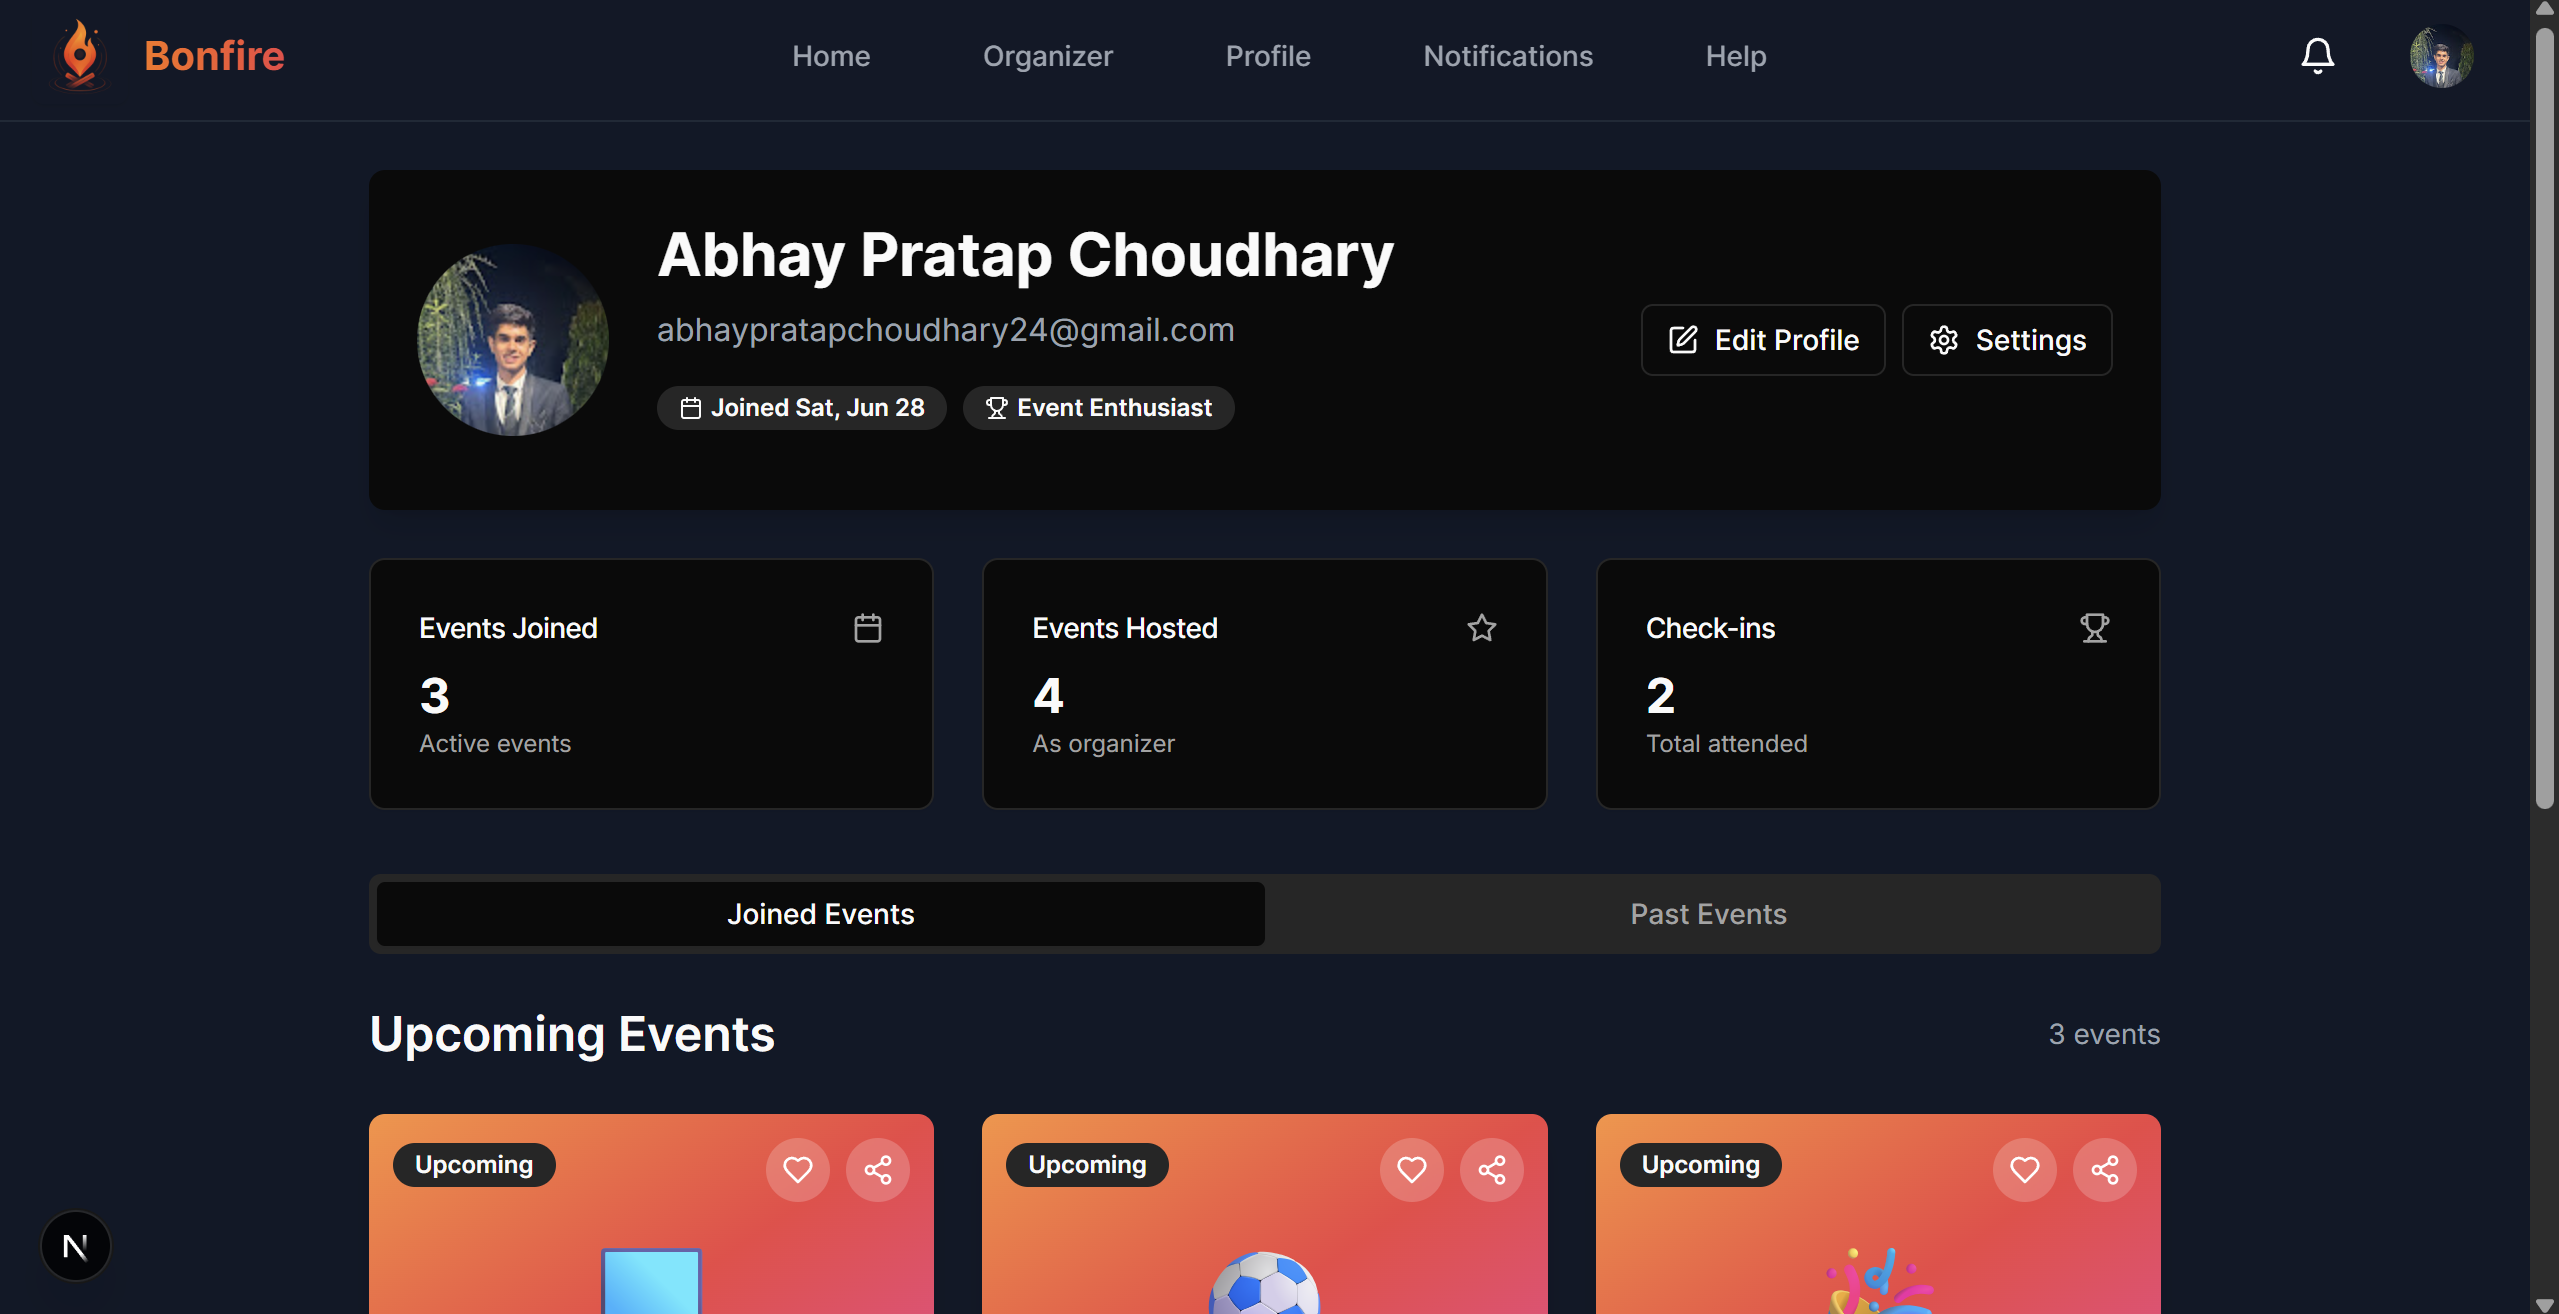Click the trophy icon in Check-ins card
Screen dimensions: 2559x1314
(2094, 628)
